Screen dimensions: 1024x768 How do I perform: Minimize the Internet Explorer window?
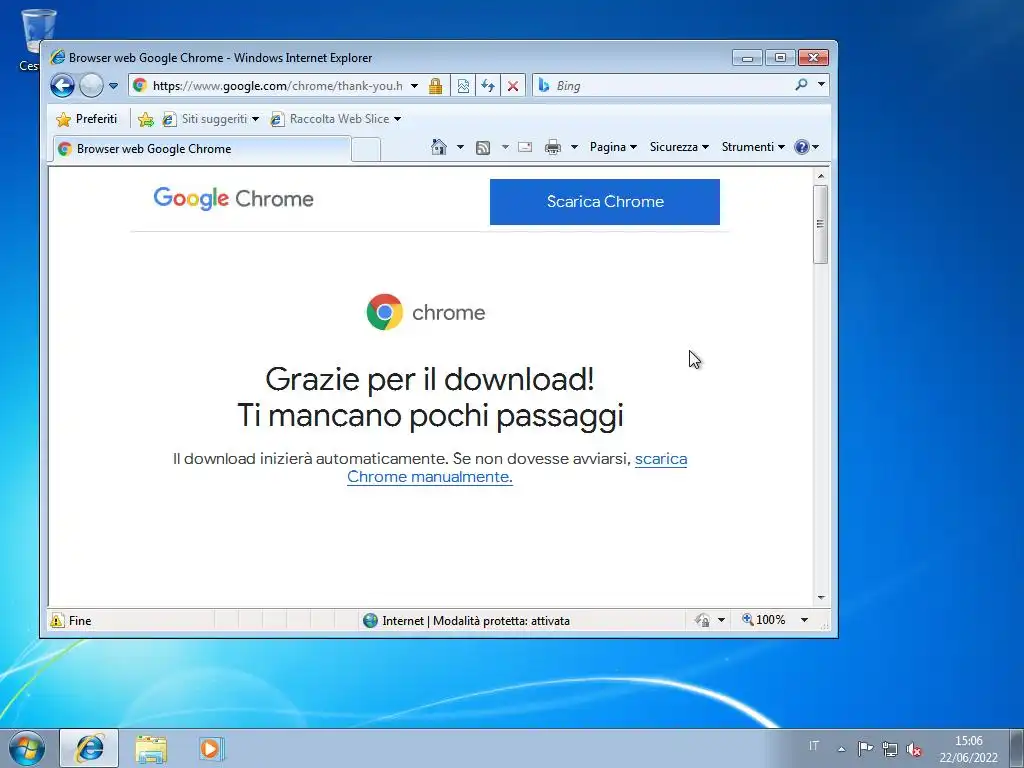point(748,58)
